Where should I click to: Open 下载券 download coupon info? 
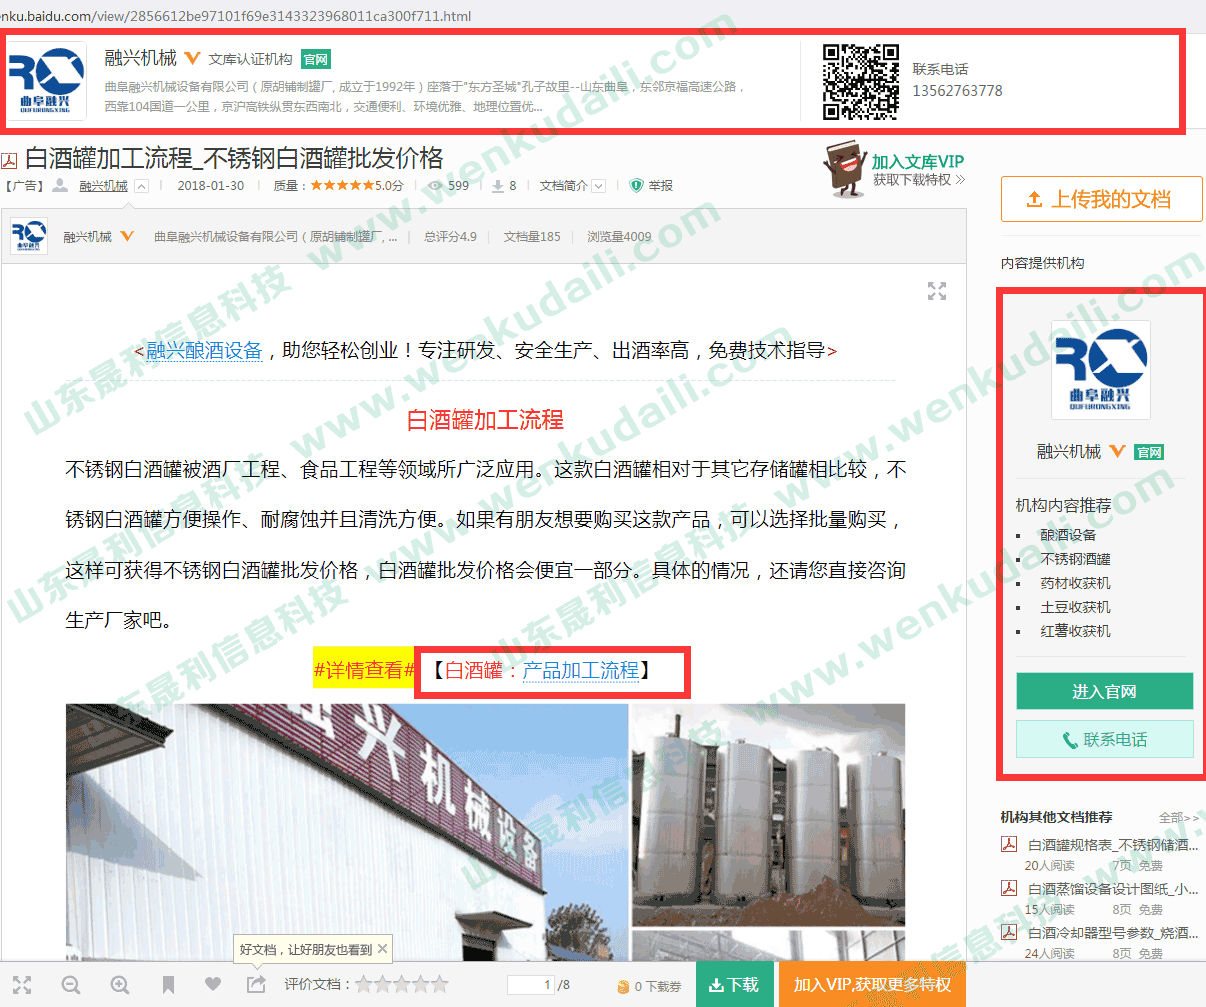(x=649, y=986)
